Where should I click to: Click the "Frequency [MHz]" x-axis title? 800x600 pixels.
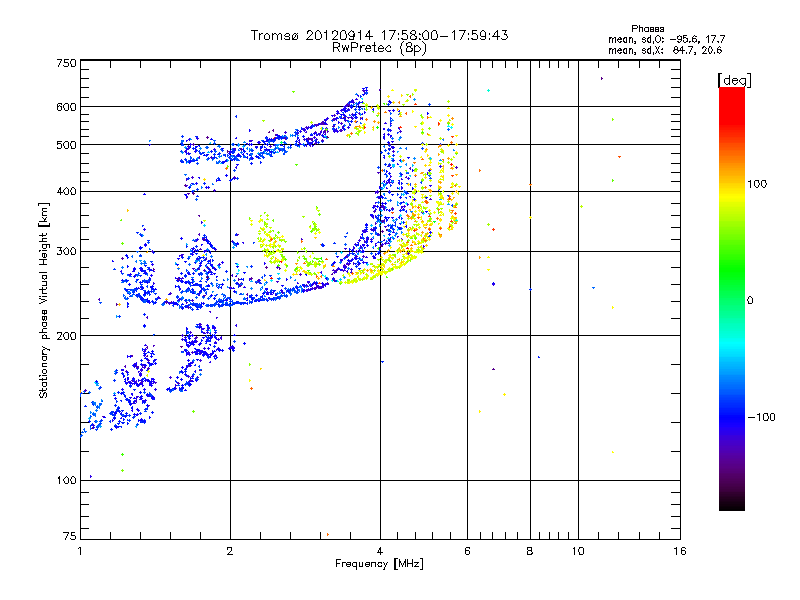click(379, 564)
